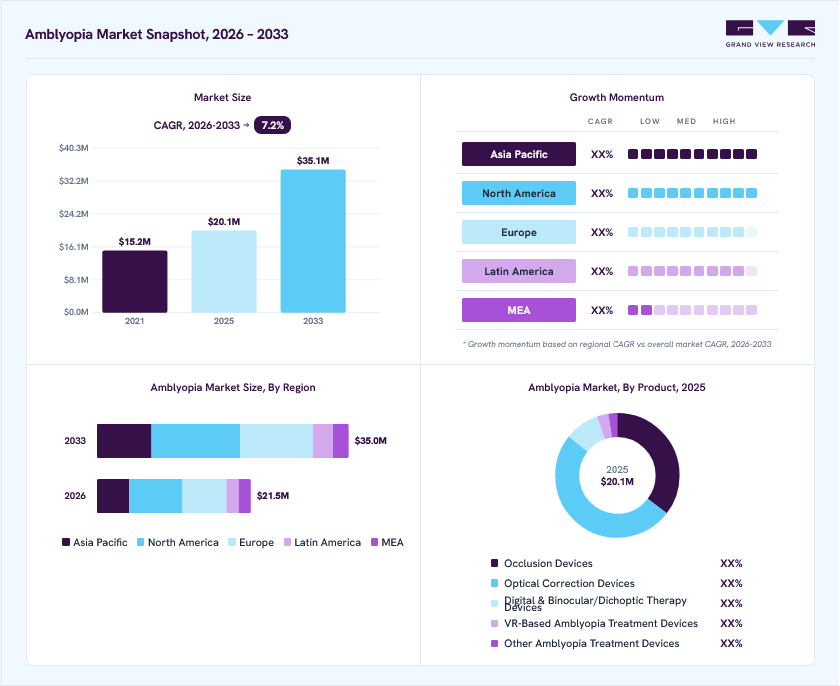Click the Latin America momentum indicator row
This screenshot has height=686, width=840.
[x=692, y=272]
